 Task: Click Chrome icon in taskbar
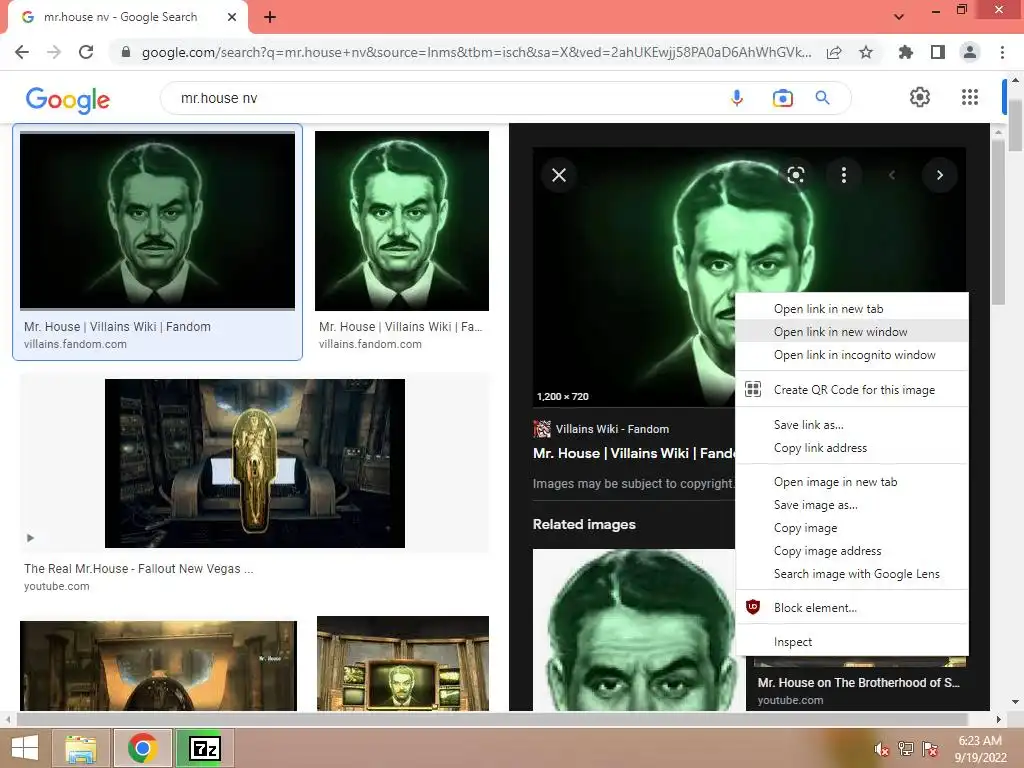click(142, 748)
